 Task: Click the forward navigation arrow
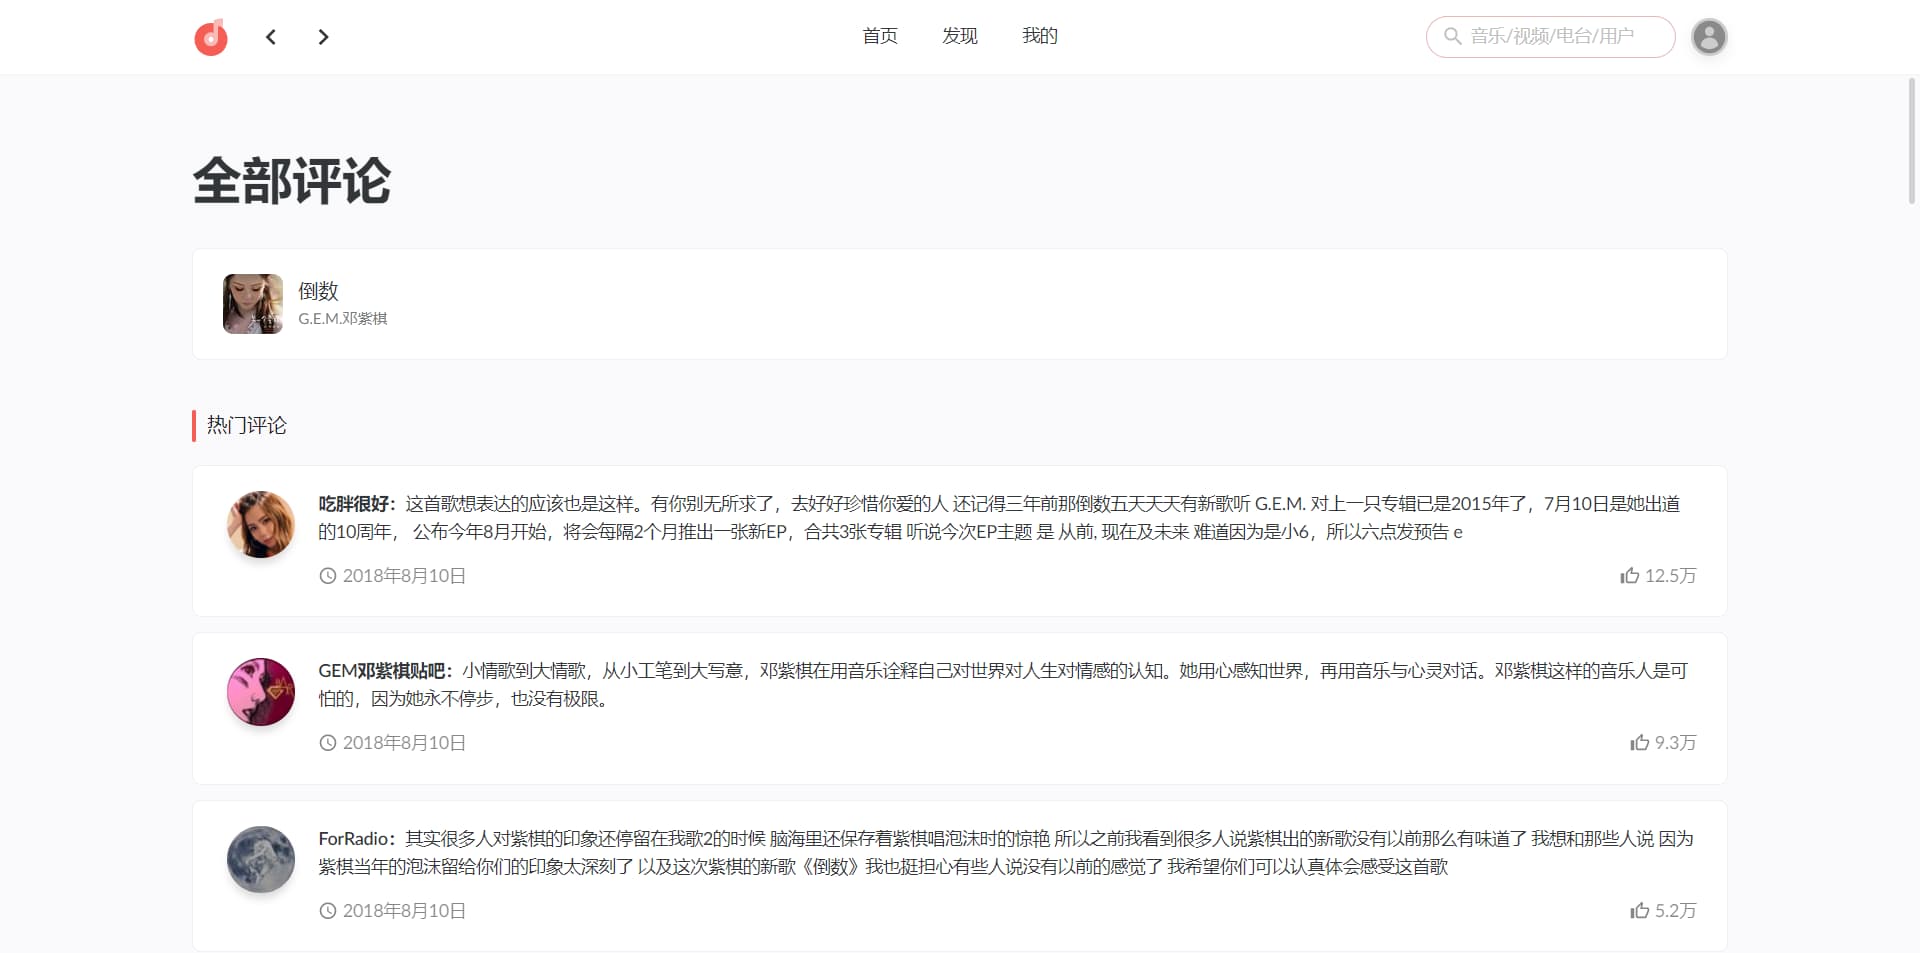point(323,37)
